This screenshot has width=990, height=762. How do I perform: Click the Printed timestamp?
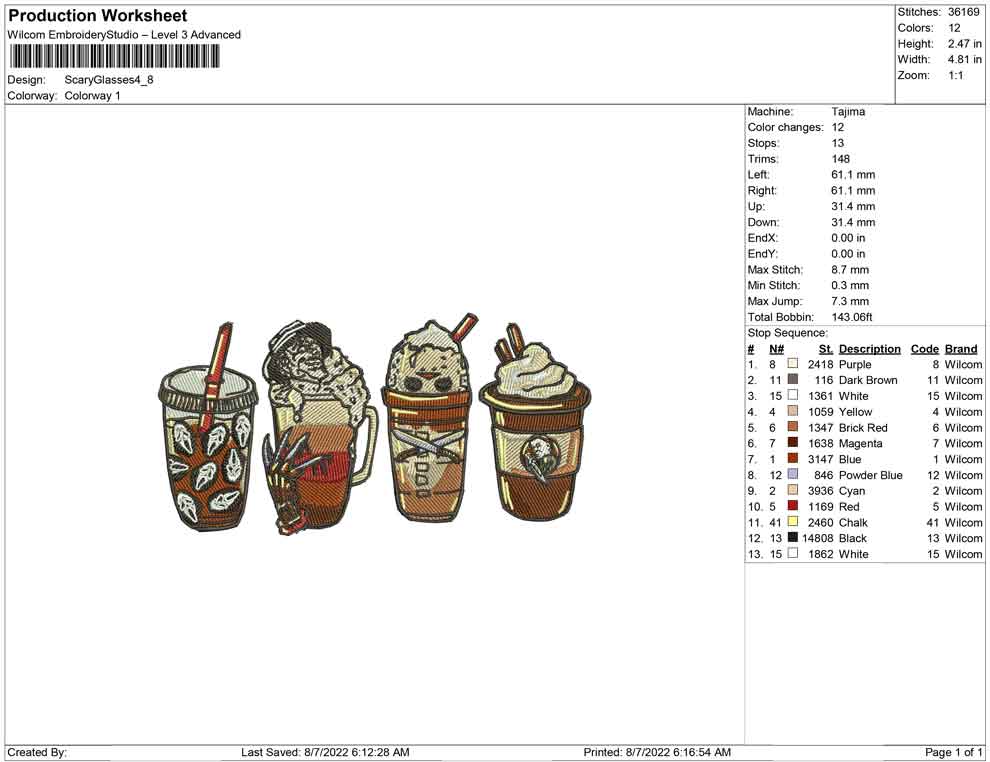click(x=657, y=752)
